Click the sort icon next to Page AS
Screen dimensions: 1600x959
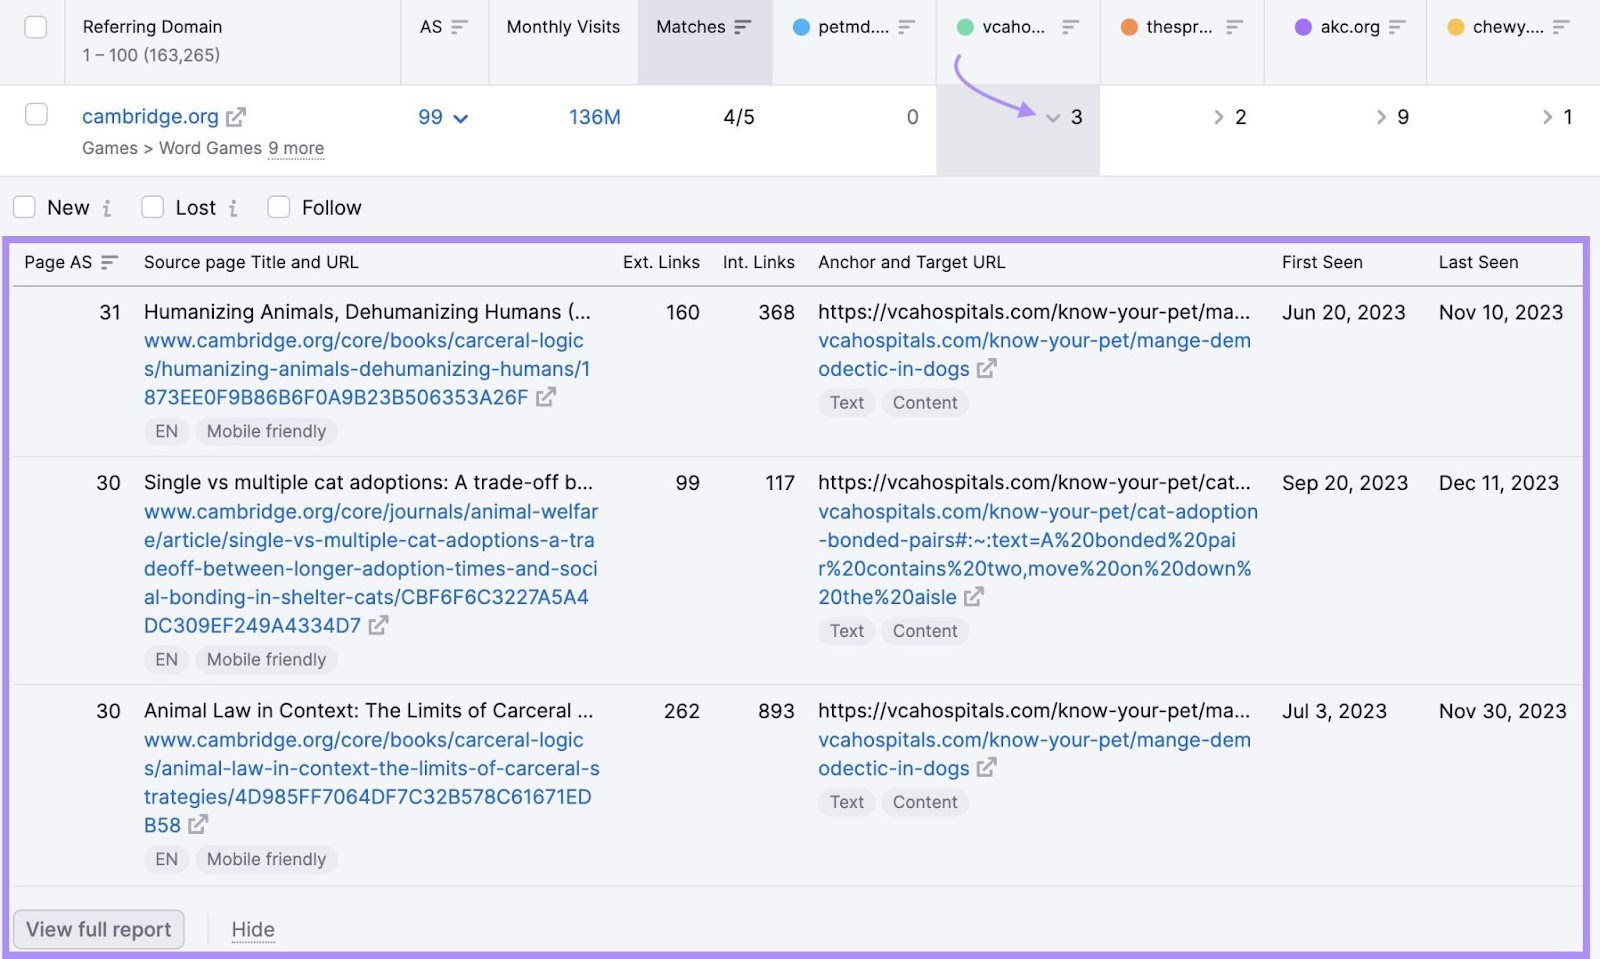[x=106, y=262]
